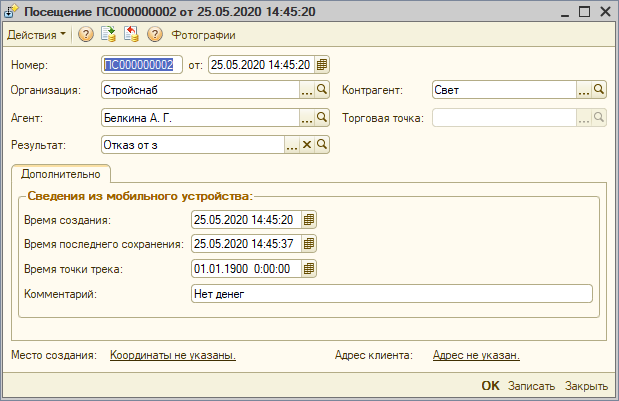Open selection list for Контрагент field
Screen dimensions: 619x401
pyautogui.click(x=584, y=90)
